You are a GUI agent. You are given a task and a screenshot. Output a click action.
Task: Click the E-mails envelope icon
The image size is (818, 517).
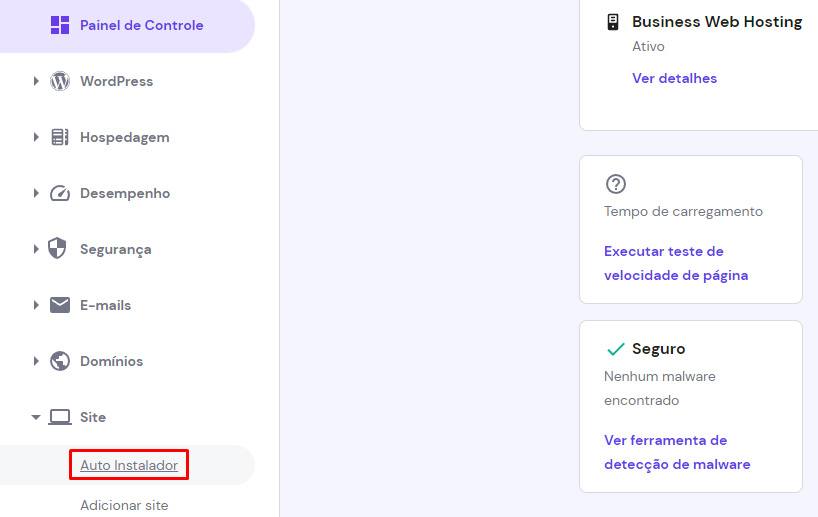[x=60, y=305]
